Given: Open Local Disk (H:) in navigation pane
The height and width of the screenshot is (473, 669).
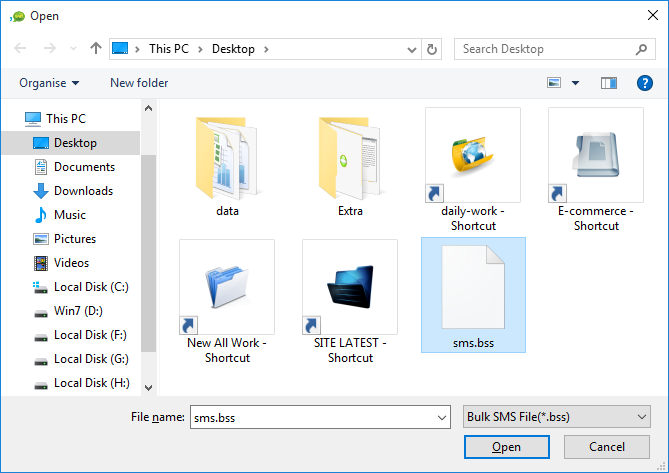Looking at the screenshot, I should point(81,383).
